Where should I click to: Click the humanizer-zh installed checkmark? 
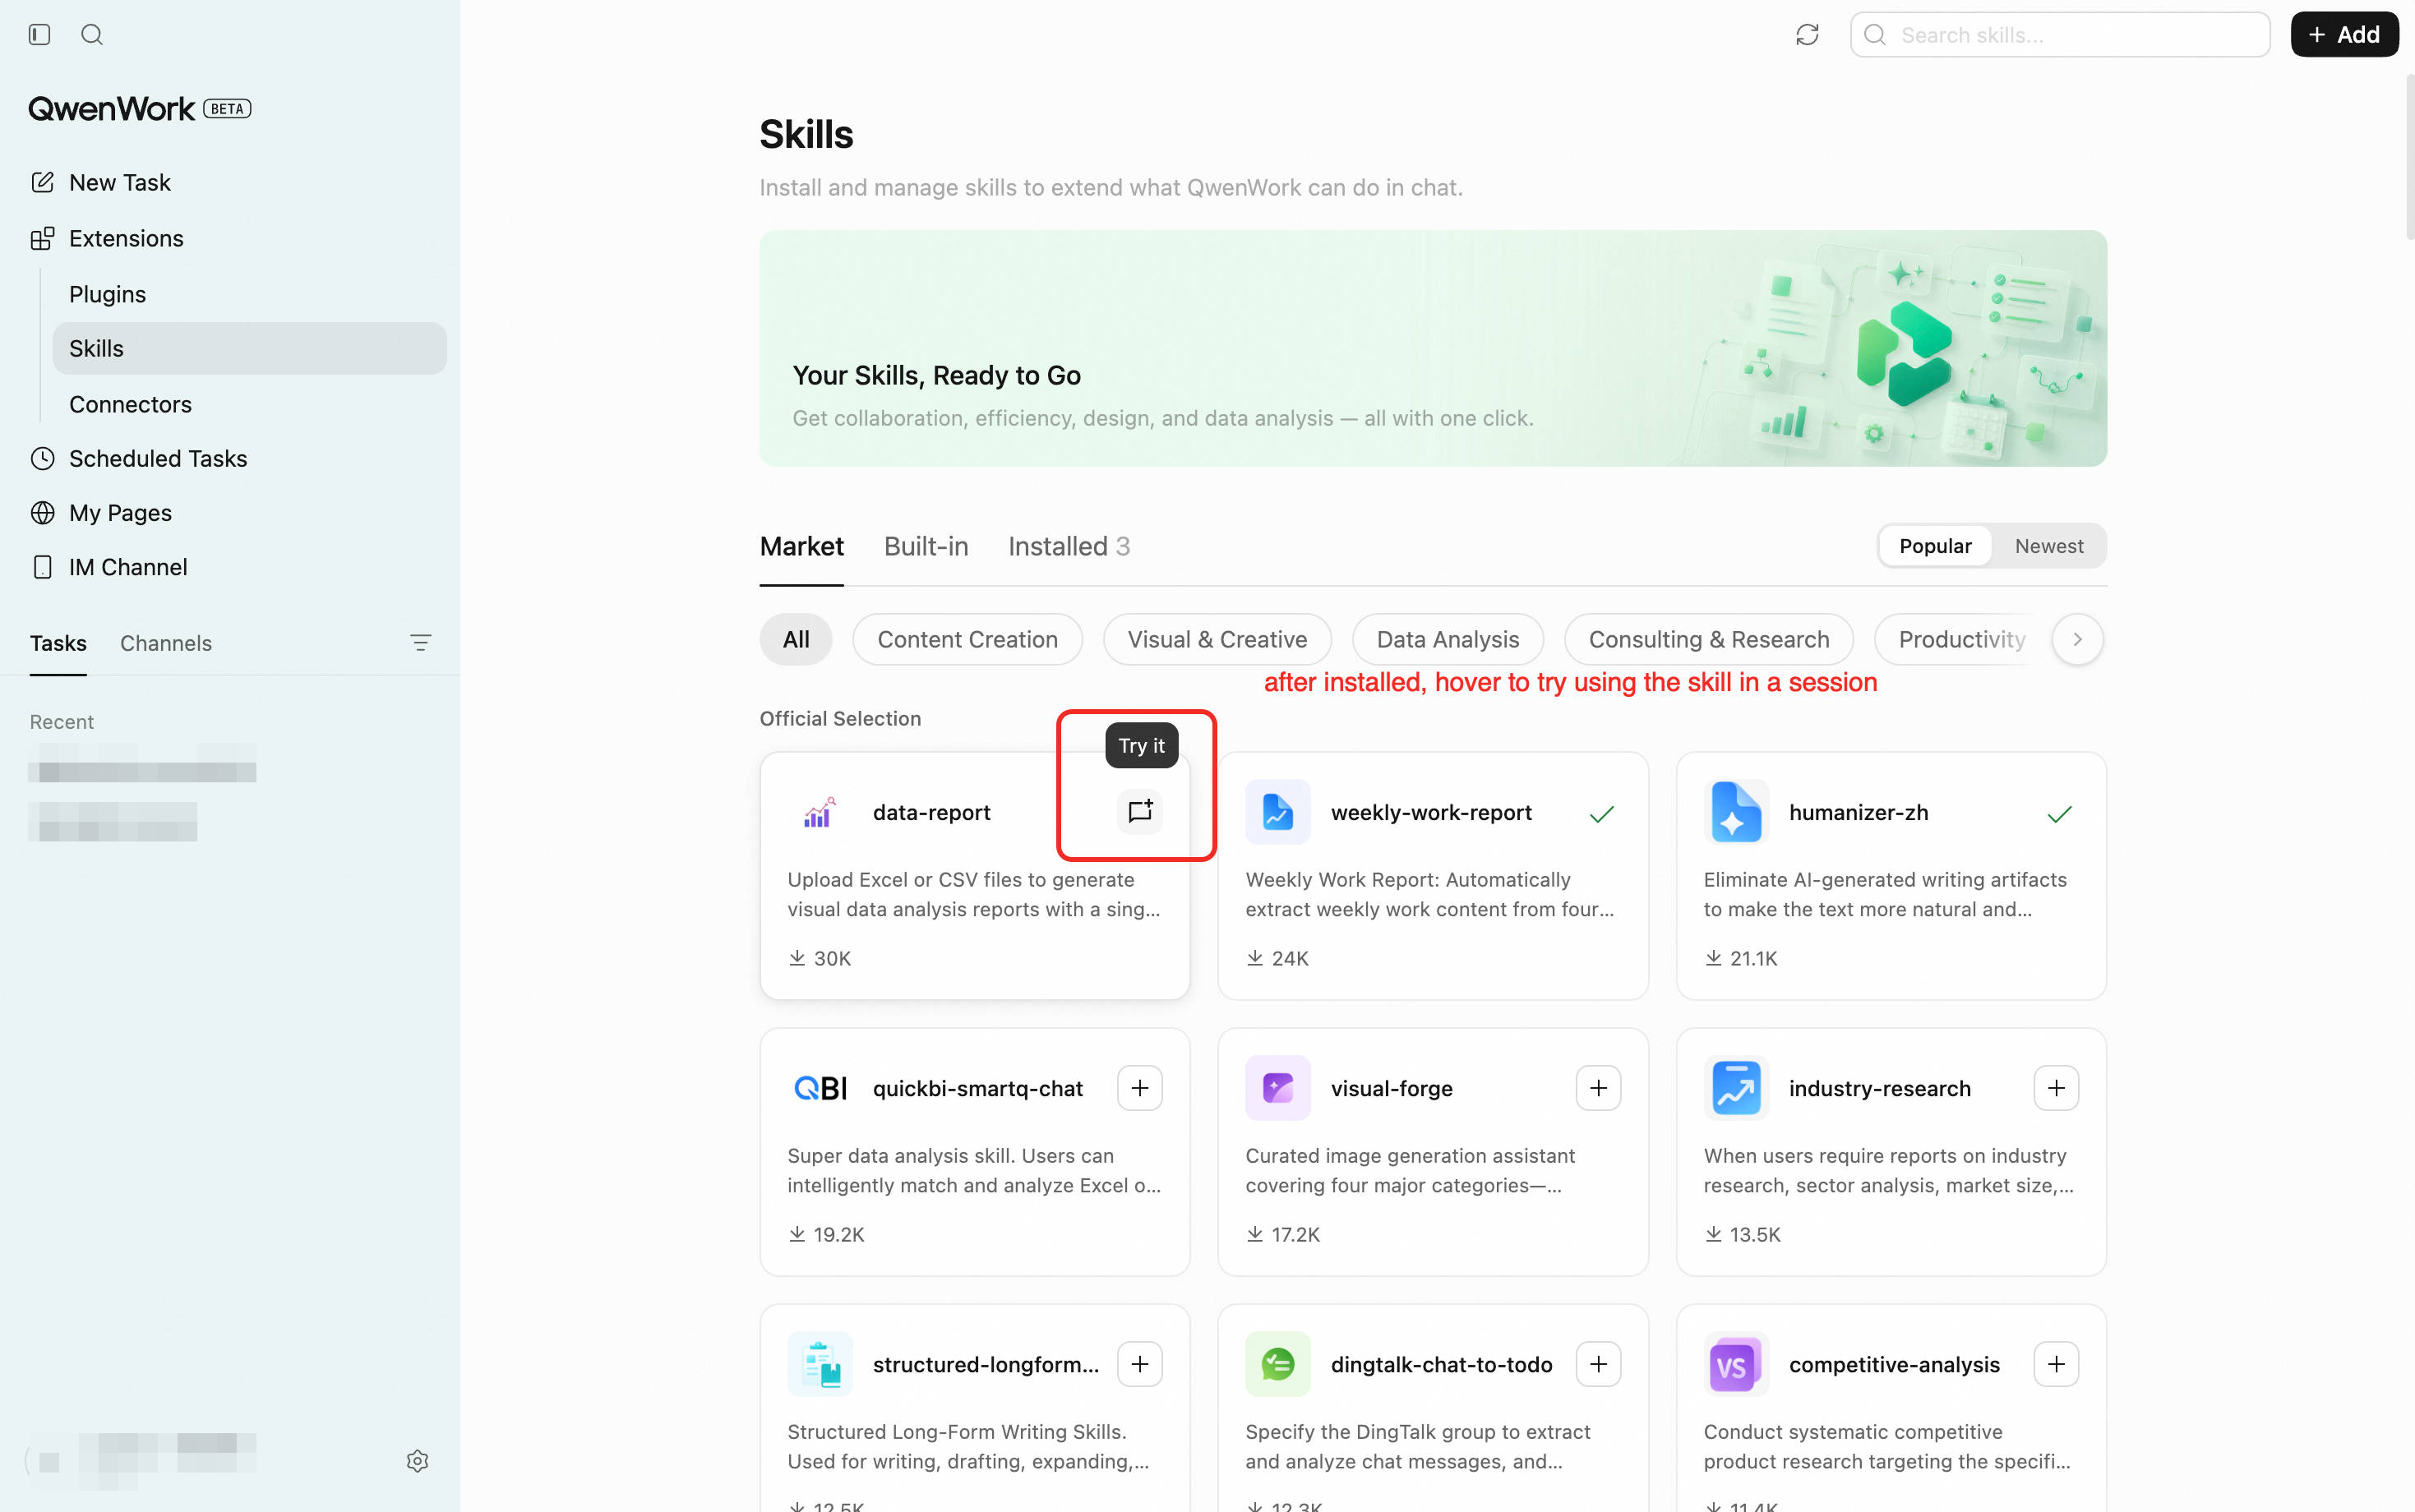click(2059, 813)
